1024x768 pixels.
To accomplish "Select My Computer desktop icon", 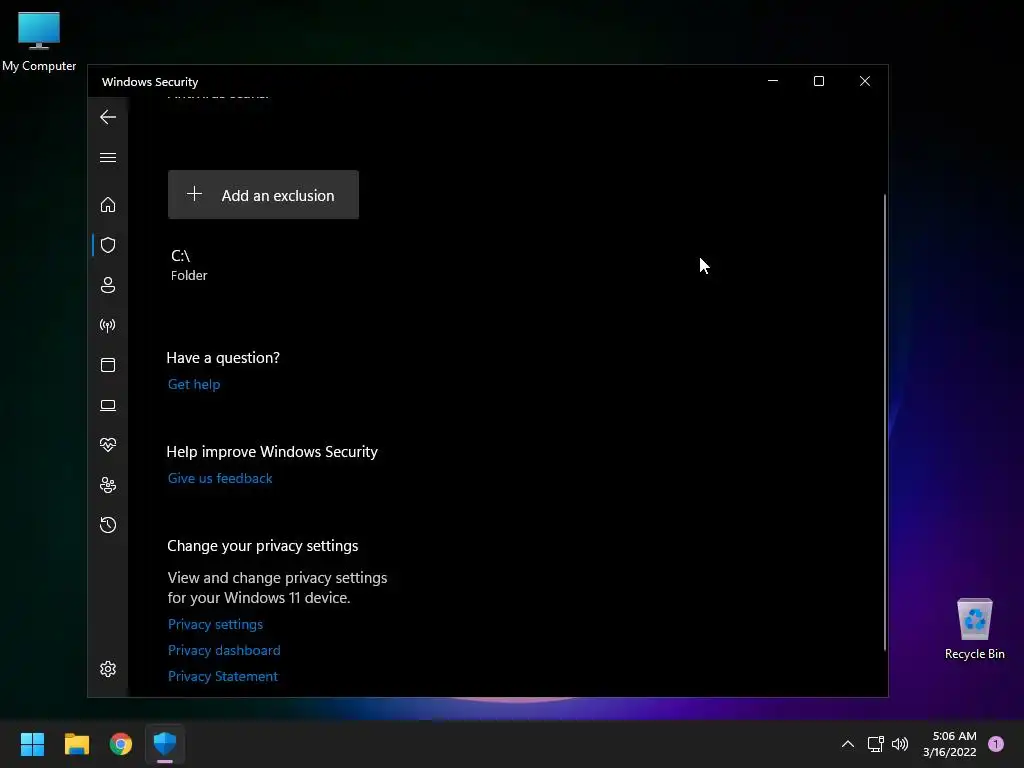I will 39,42.
